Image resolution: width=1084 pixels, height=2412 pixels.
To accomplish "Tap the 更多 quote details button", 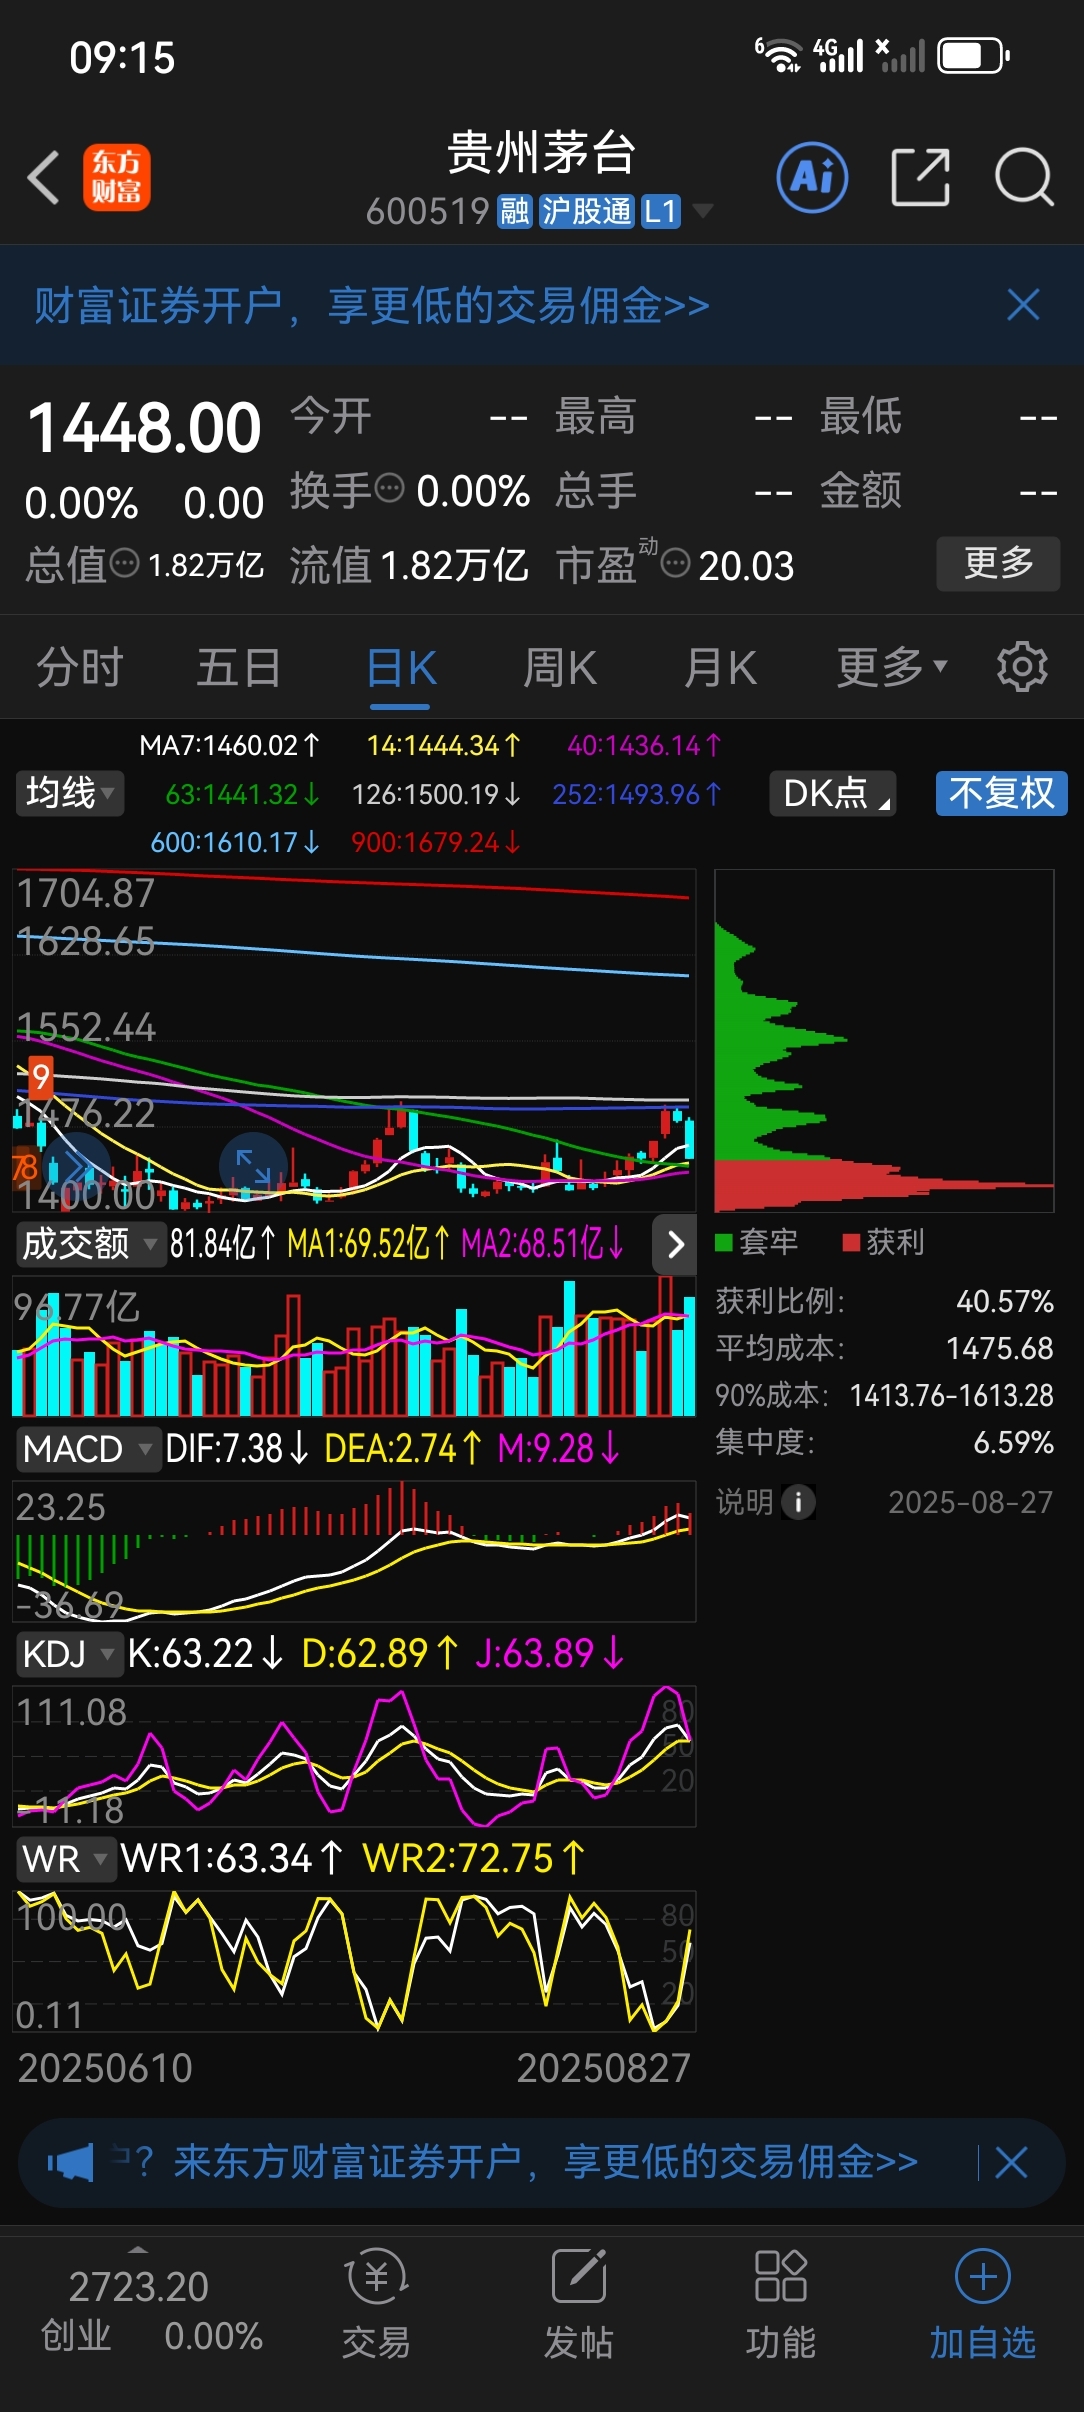I will tap(998, 563).
